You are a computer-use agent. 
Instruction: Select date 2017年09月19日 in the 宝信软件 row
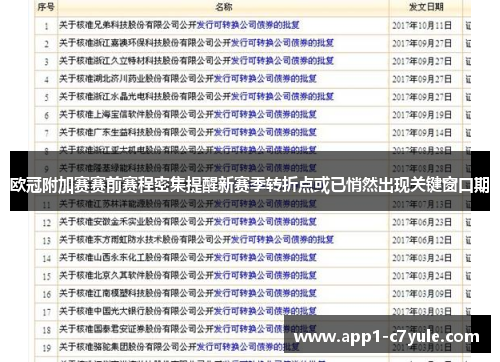(x=422, y=115)
